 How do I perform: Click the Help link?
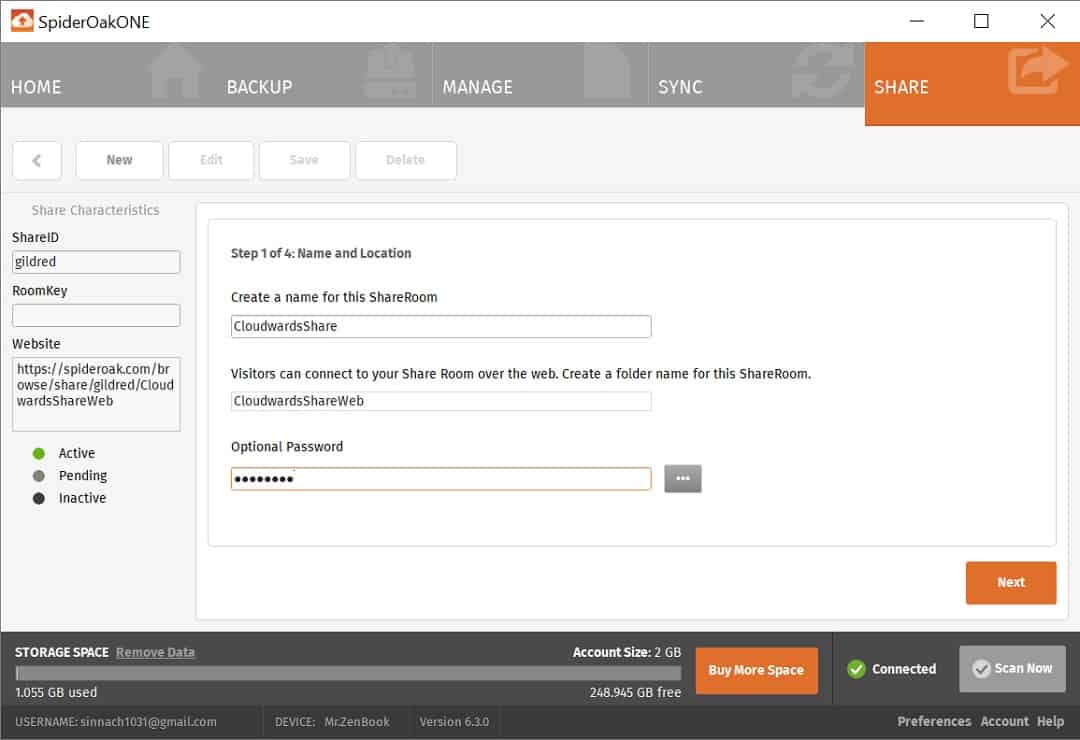tap(1050, 721)
